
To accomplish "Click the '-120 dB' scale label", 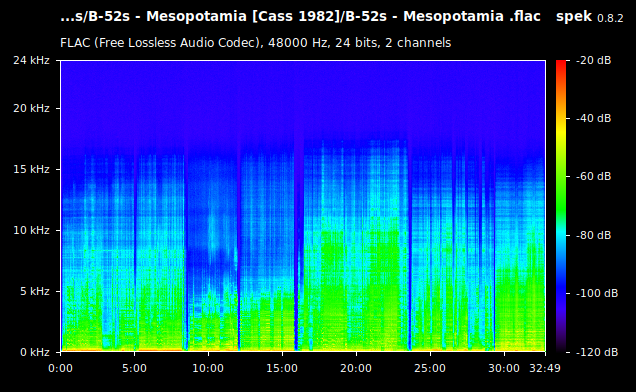I will pos(597,352).
